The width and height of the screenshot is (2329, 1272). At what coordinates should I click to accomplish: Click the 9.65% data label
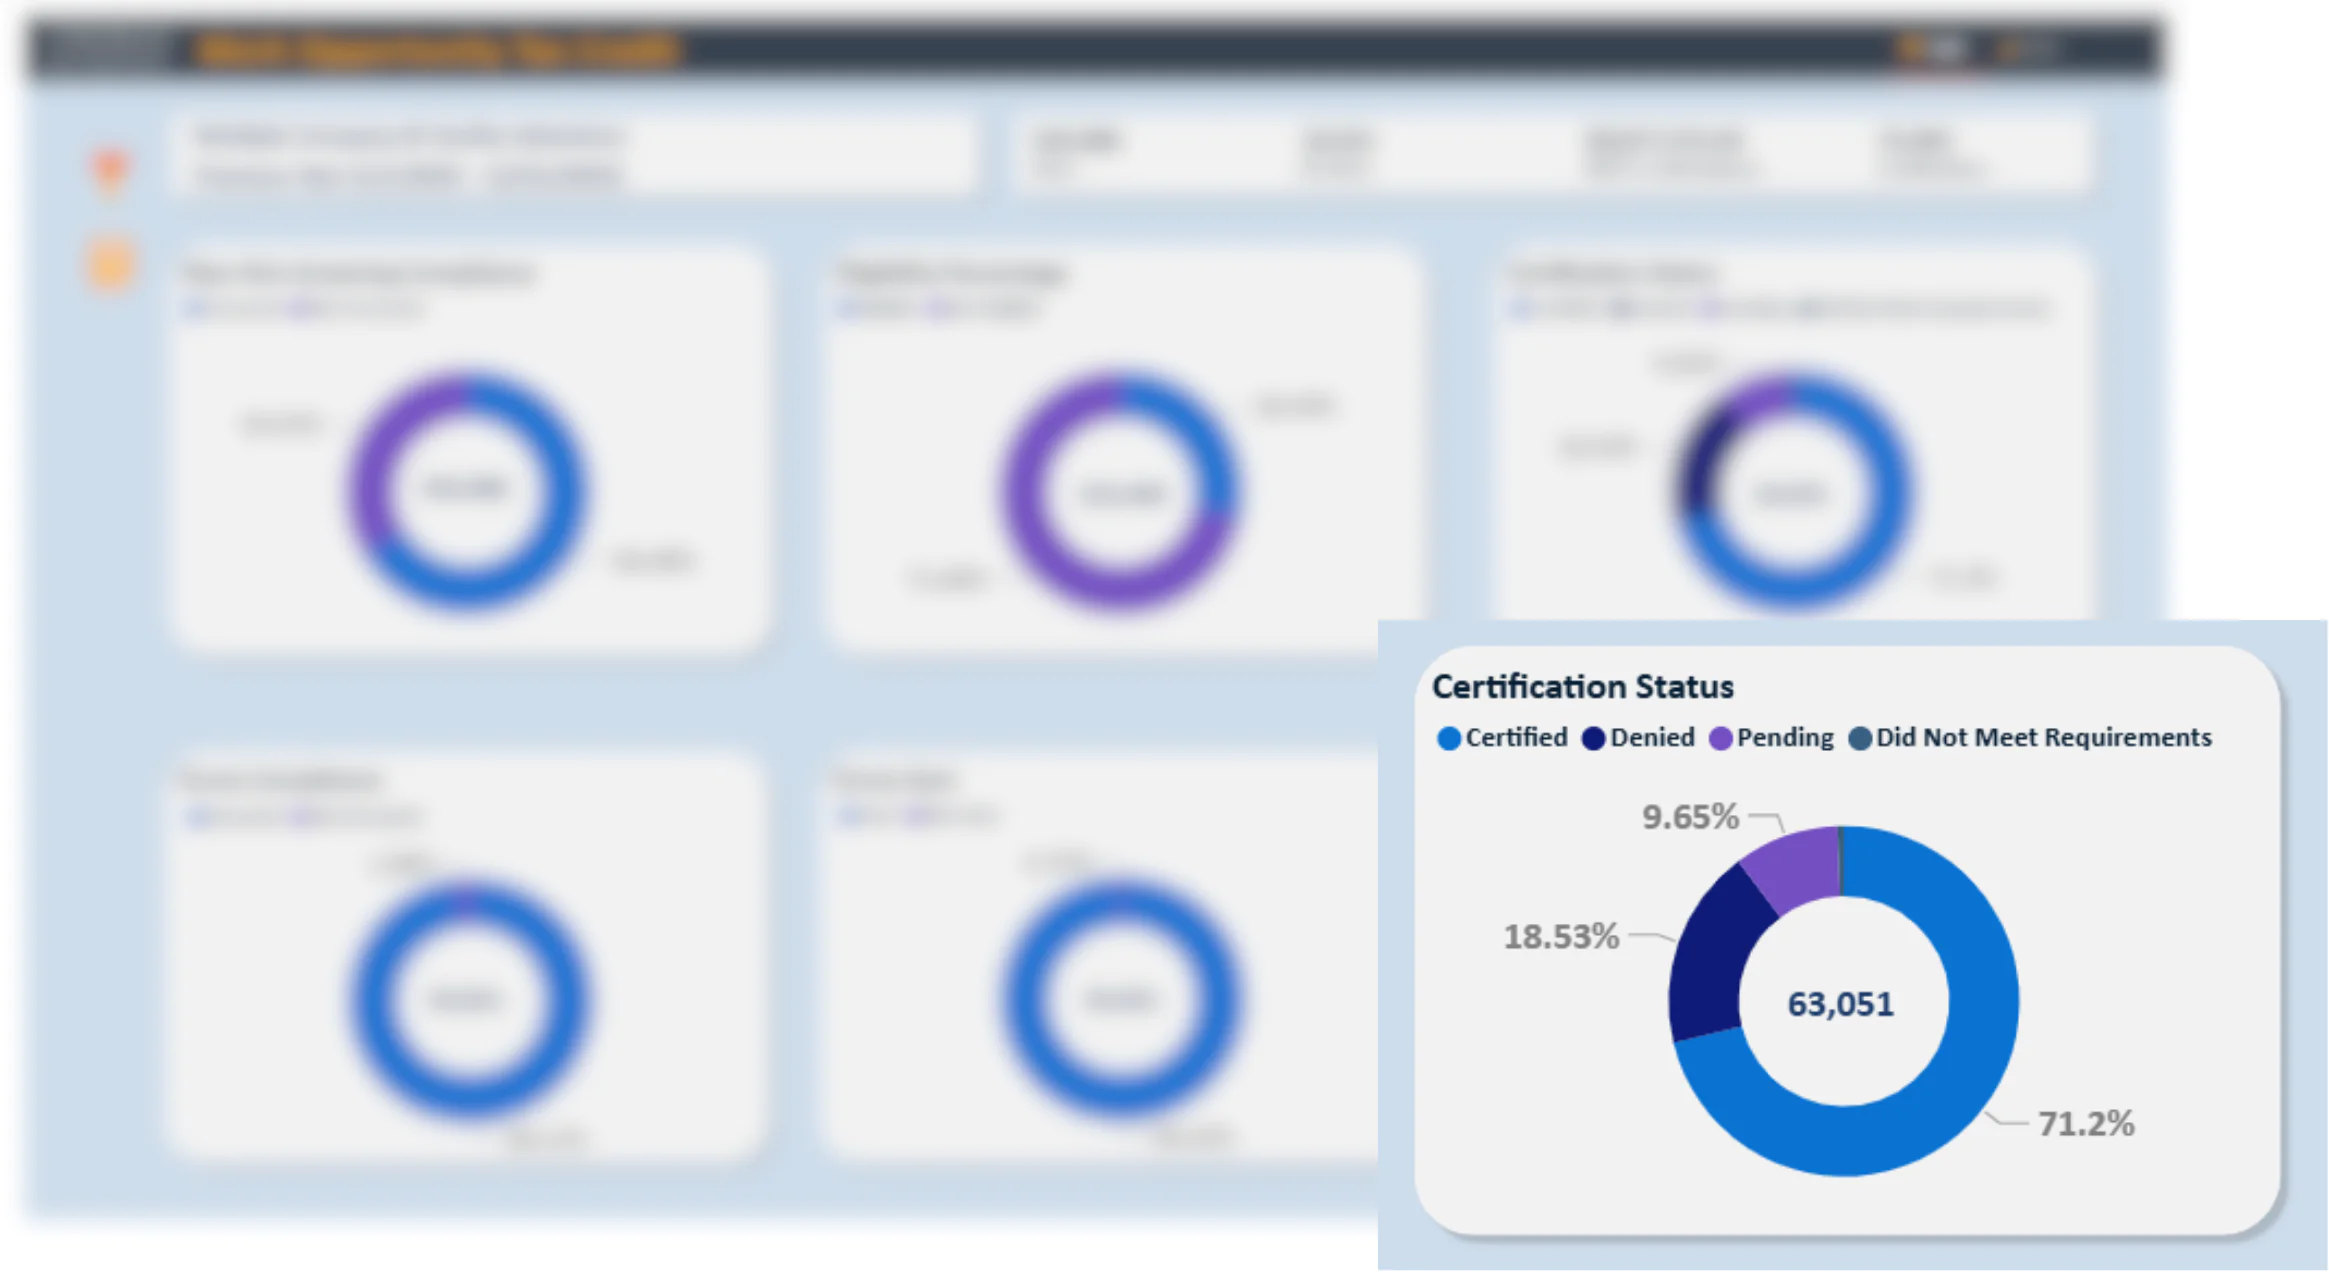(1690, 817)
